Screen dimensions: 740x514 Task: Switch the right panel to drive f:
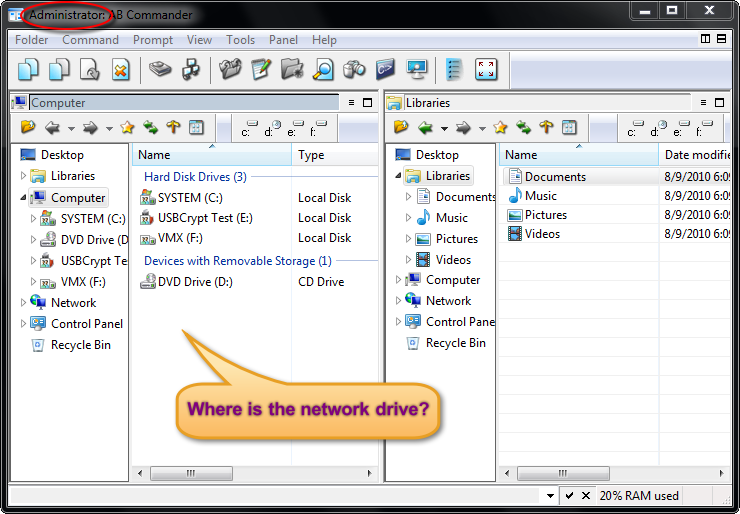click(x=704, y=129)
